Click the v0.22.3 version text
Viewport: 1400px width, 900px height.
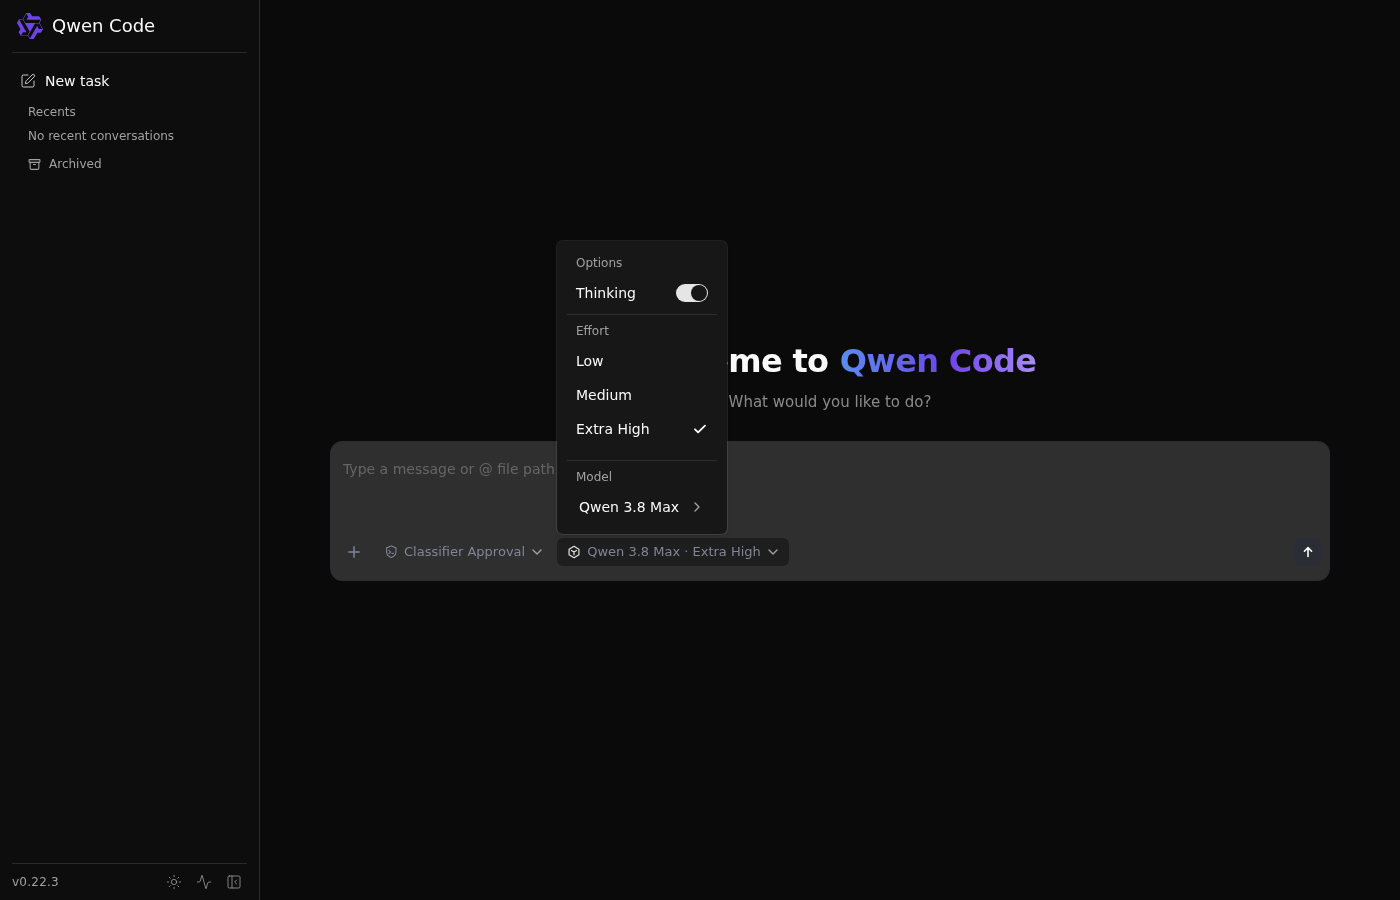coord(35,882)
